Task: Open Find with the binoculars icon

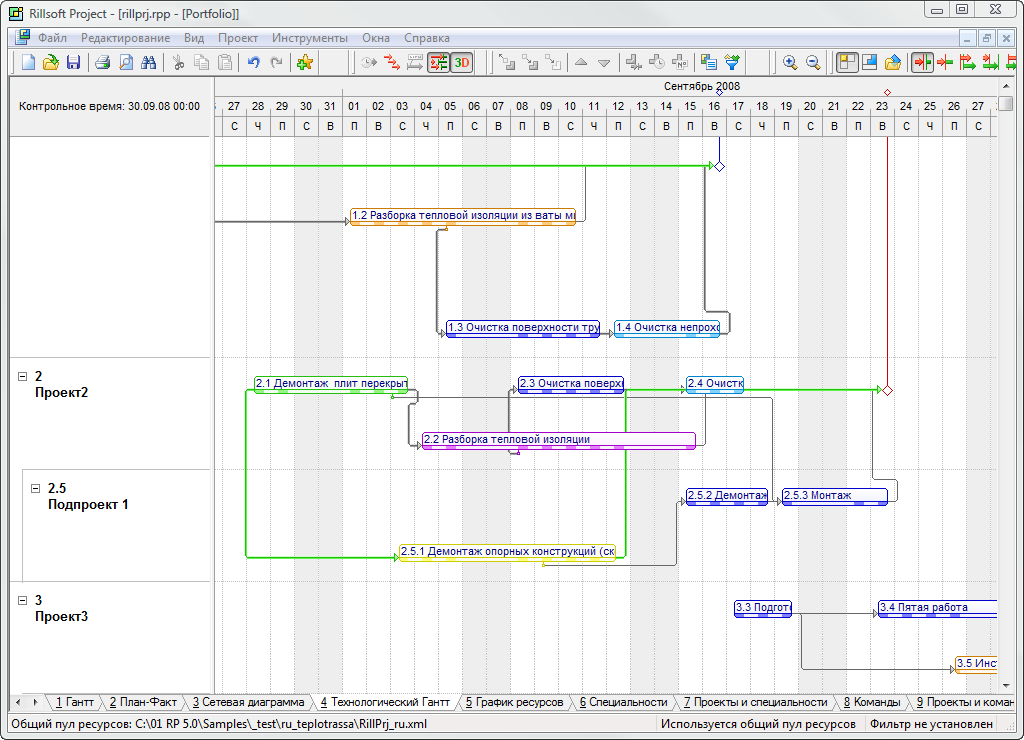Action: 149,62
